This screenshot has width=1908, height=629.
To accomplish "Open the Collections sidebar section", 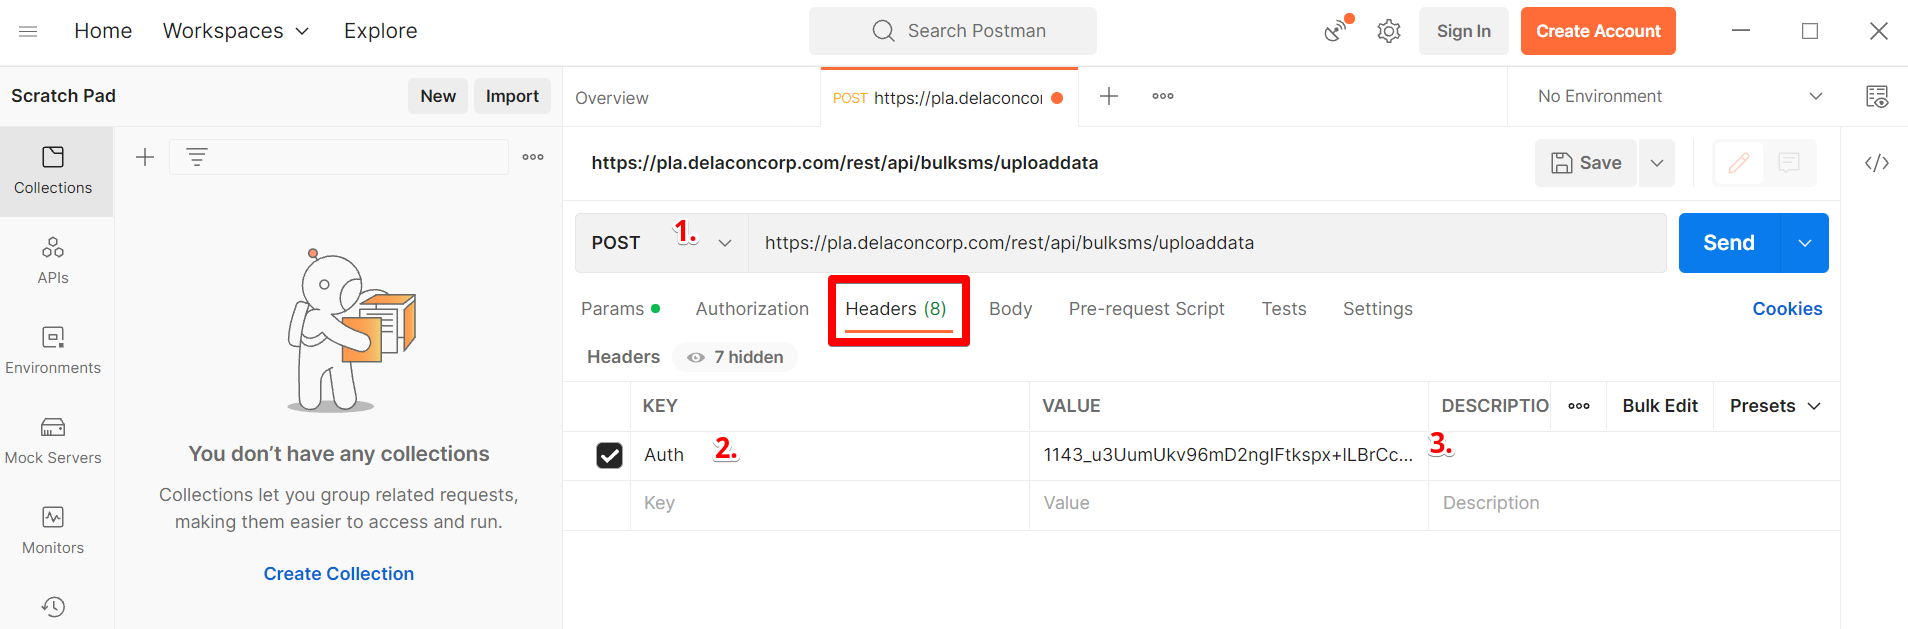I will [x=53, y=171].
